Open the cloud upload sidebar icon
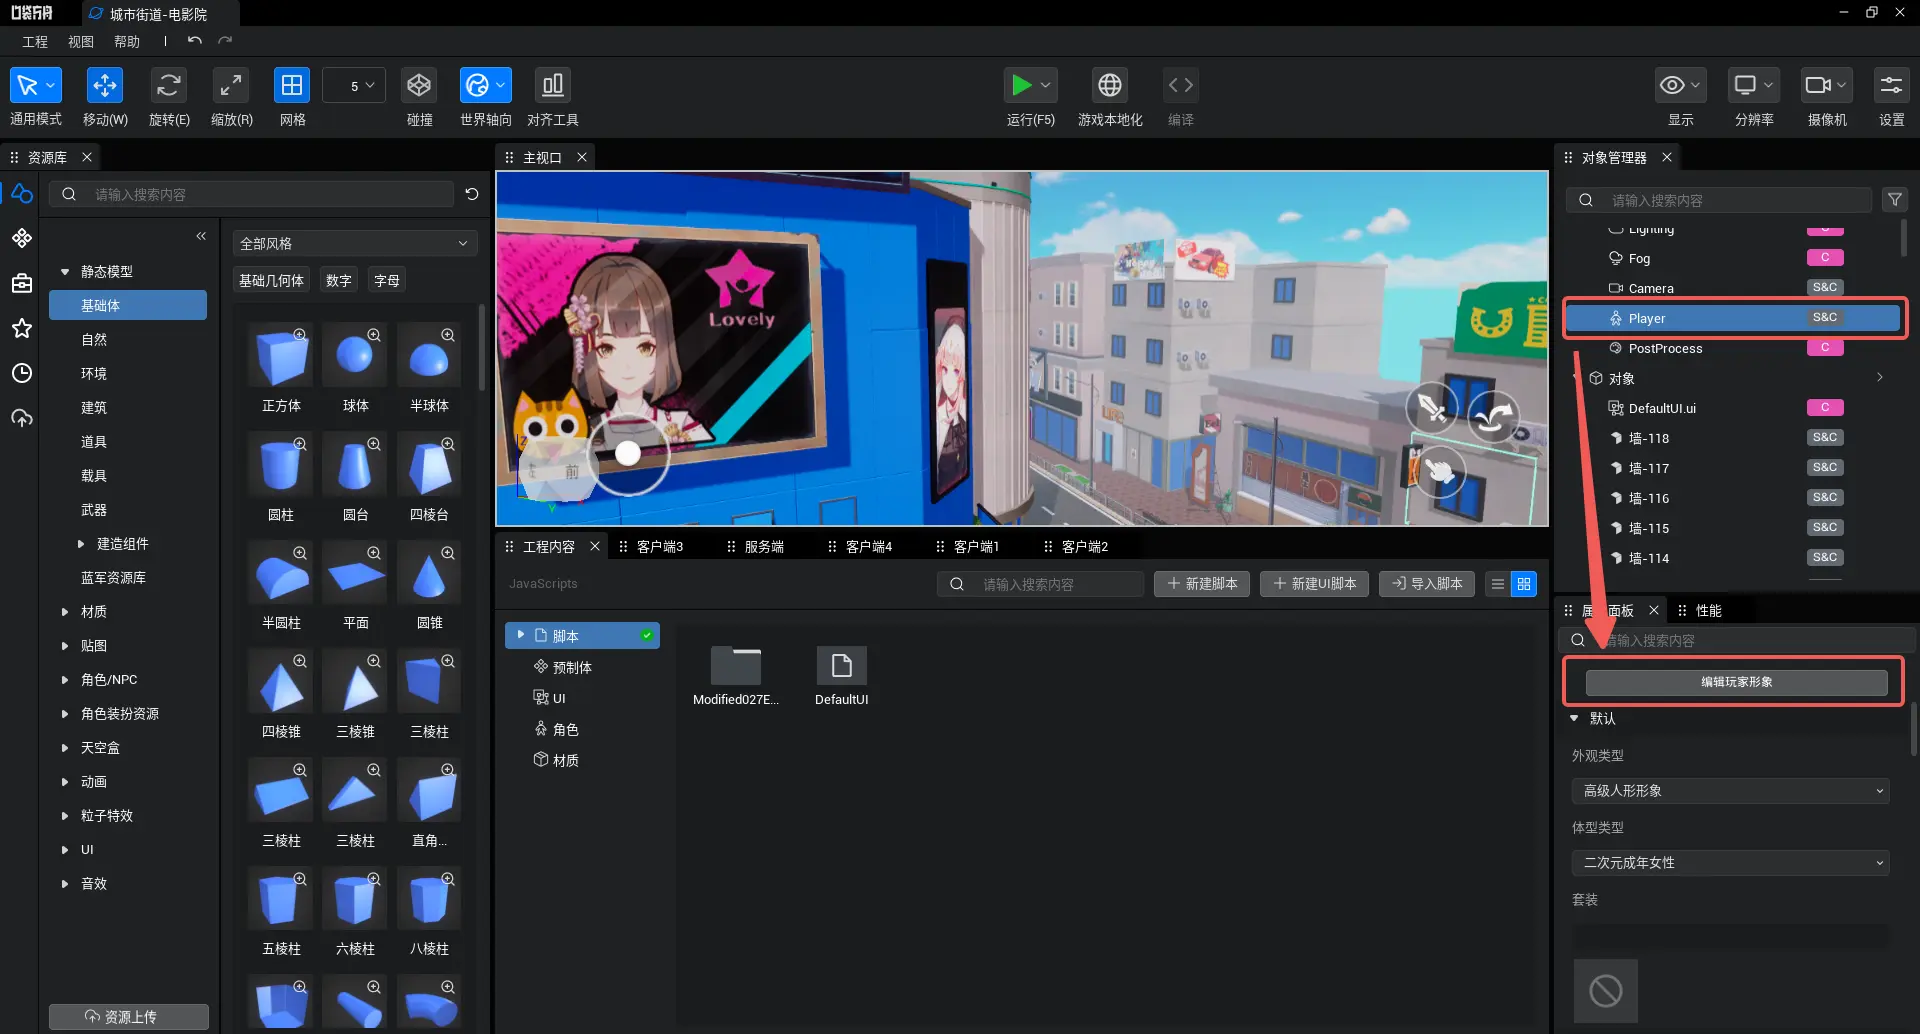 point(22,418)
